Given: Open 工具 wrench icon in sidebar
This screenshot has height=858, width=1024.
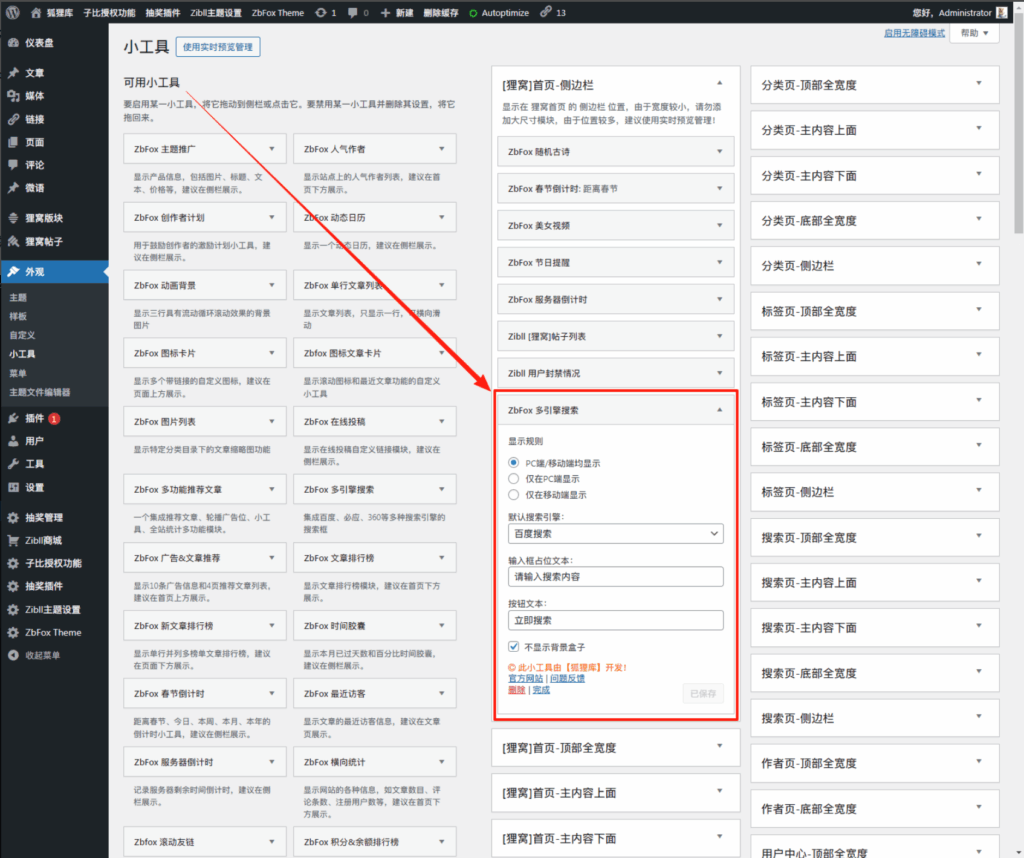Looking at the screenshot, I should point(13,464).
